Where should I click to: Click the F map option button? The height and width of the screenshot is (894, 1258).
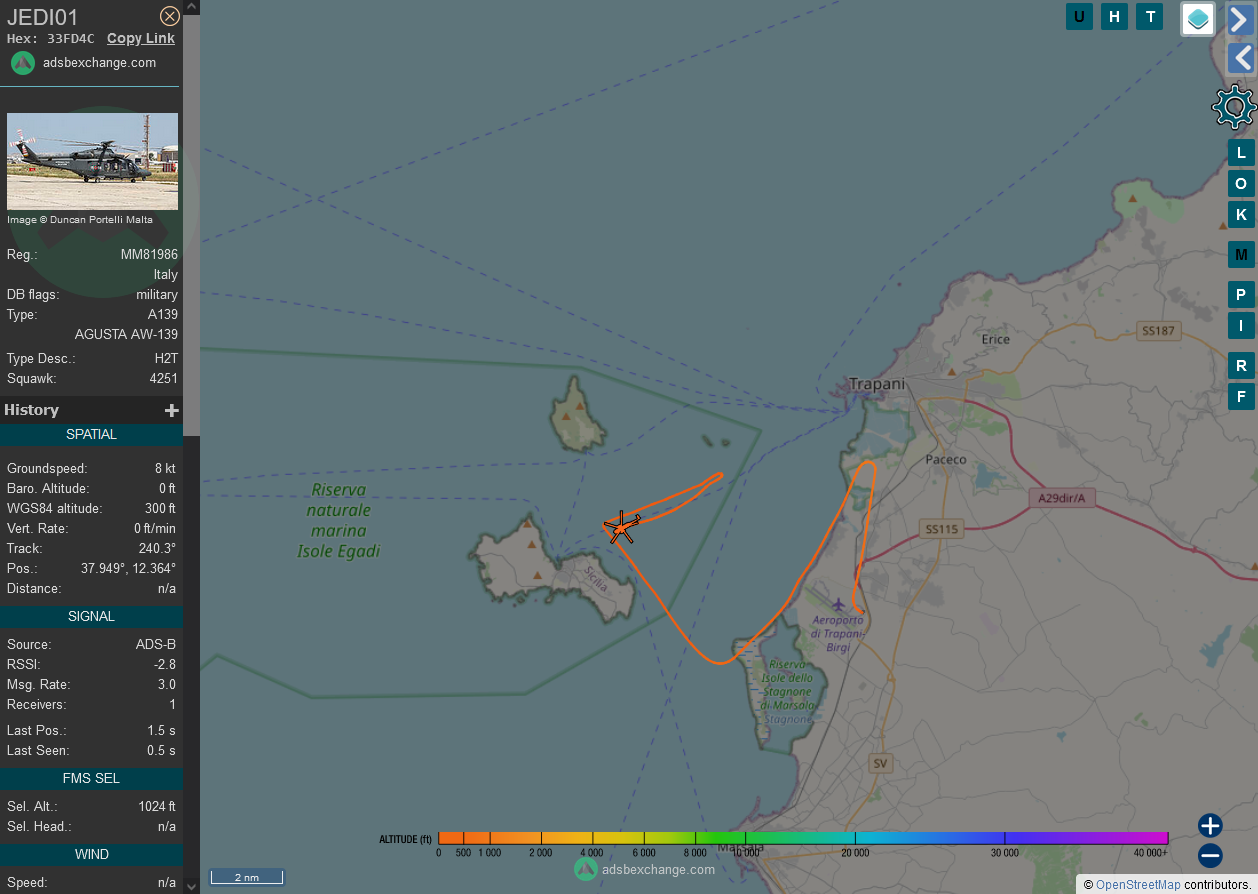click(1241, 396)
